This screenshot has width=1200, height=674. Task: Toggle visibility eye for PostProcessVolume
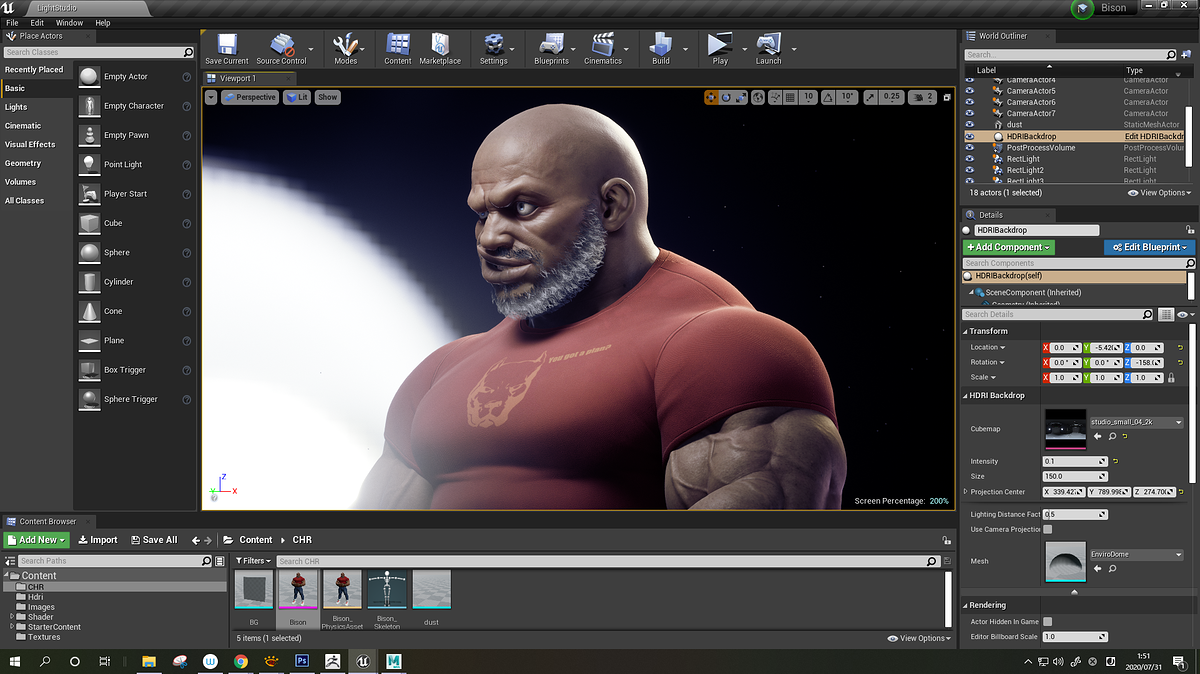point(970,148)
